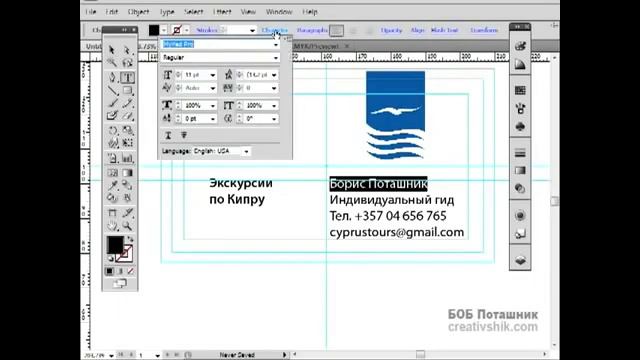Select the Selection (black arrow) tool

click(x=112, y=50)
